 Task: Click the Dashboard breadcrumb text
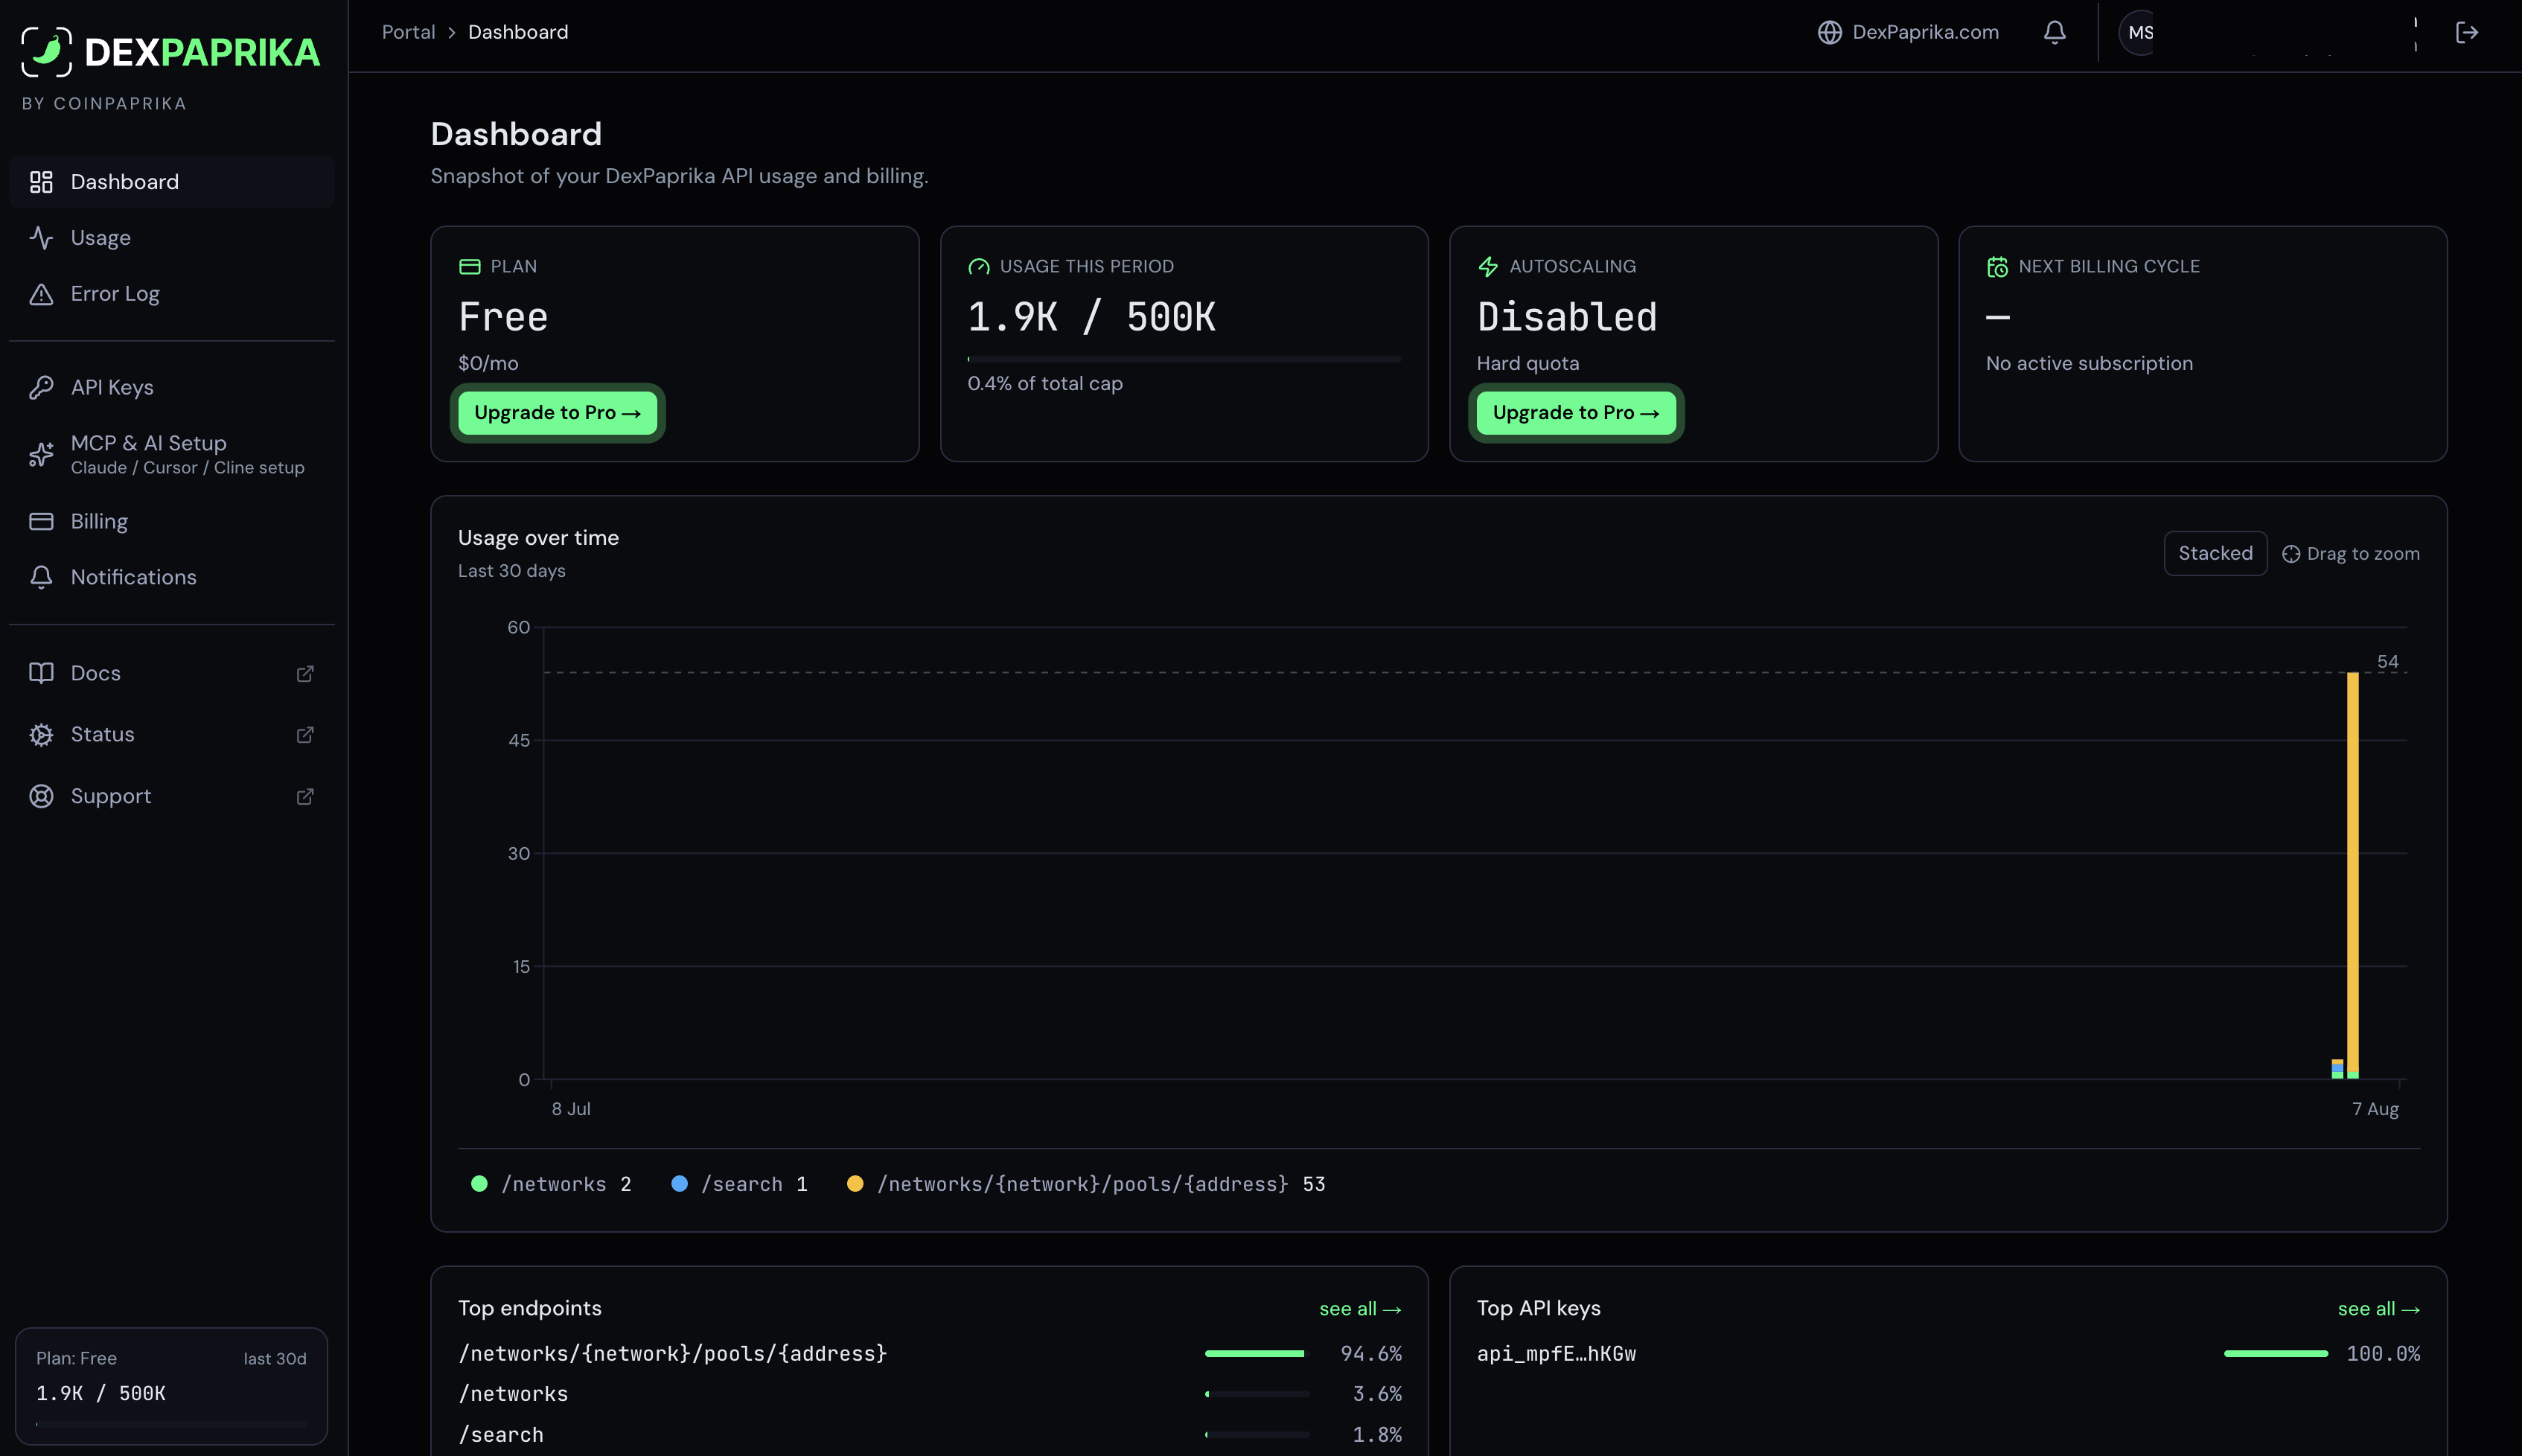(518, 33)
